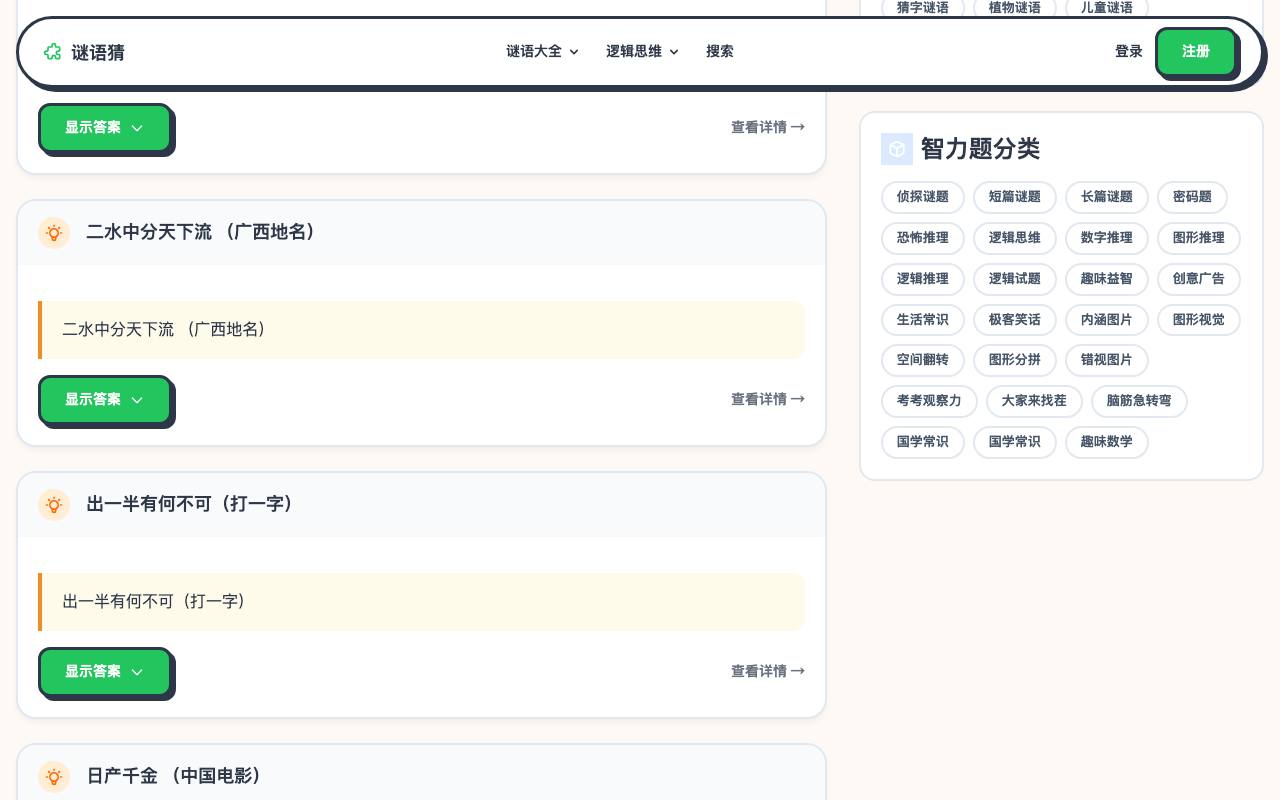
Task: Select the 考考观察力 category tag
Action: (x=929, y=401)
